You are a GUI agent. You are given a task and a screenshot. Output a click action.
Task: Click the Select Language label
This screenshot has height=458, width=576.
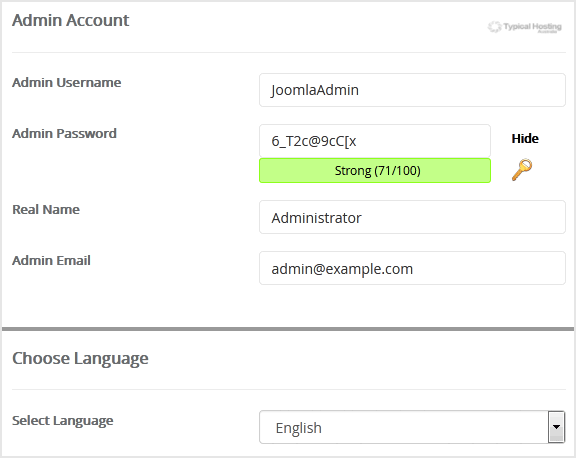click(x=62, y=421)
